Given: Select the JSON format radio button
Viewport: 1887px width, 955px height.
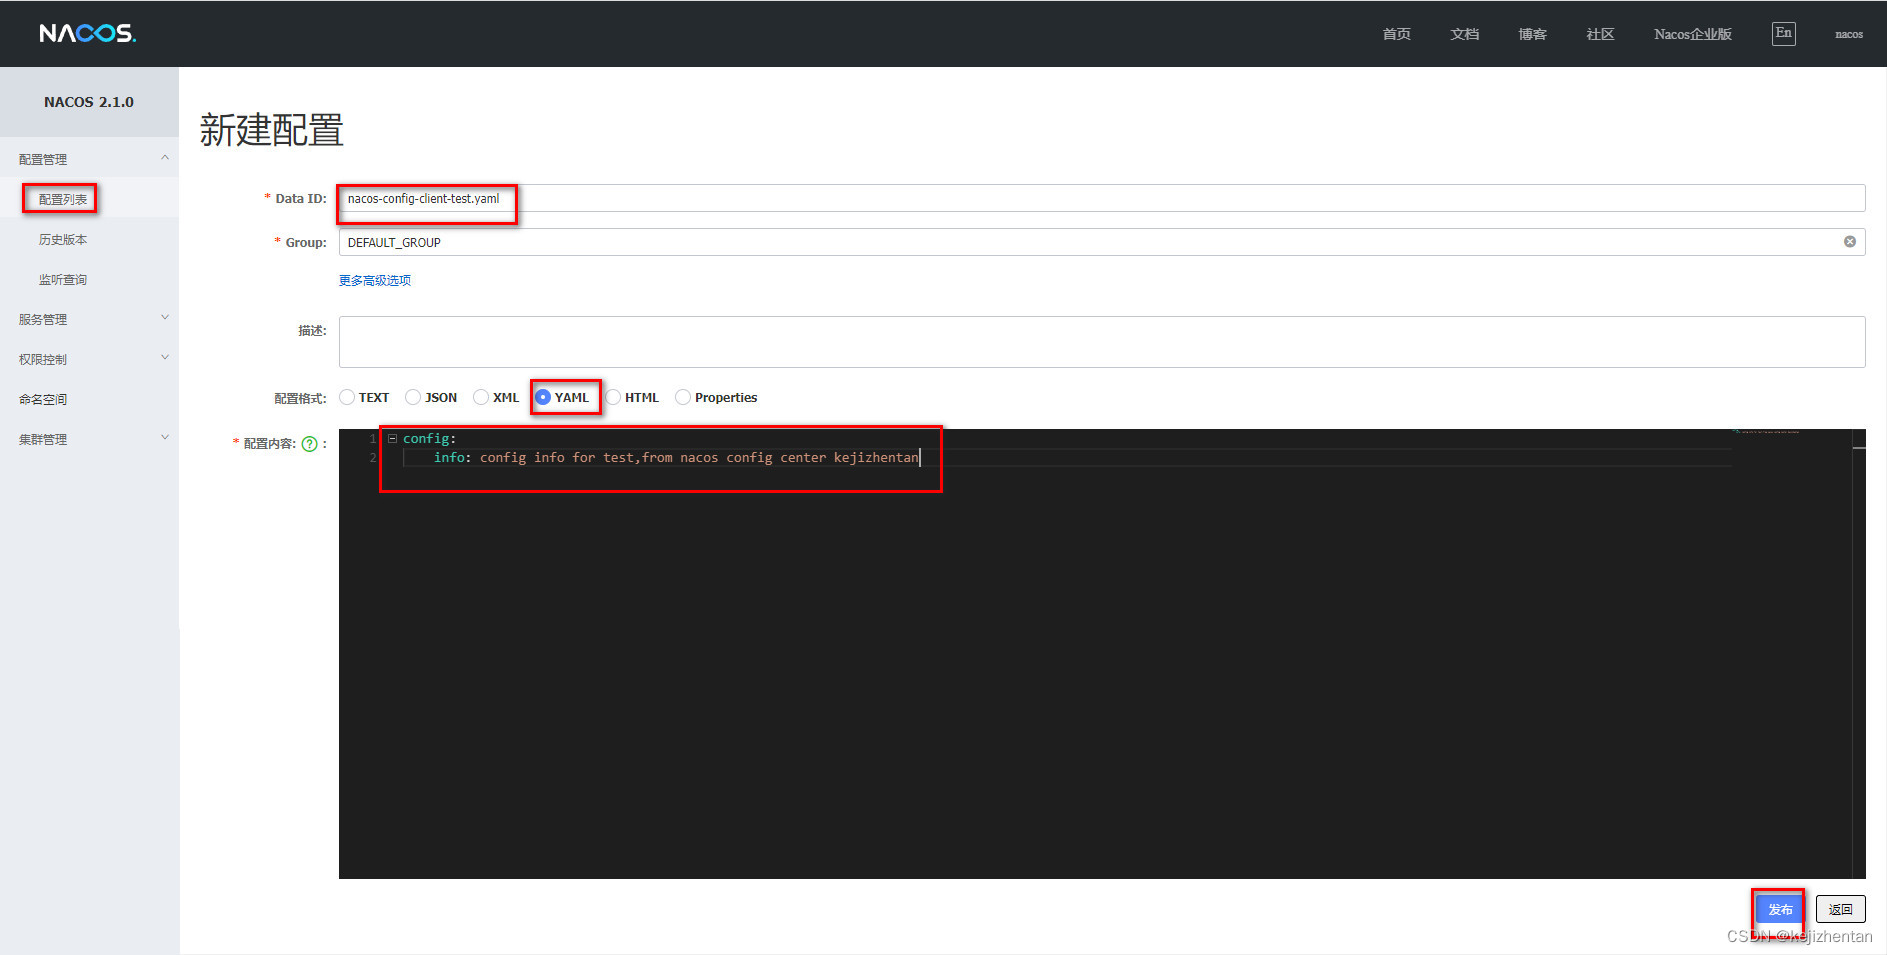Looking at the screenshot, I should [413, 397].
